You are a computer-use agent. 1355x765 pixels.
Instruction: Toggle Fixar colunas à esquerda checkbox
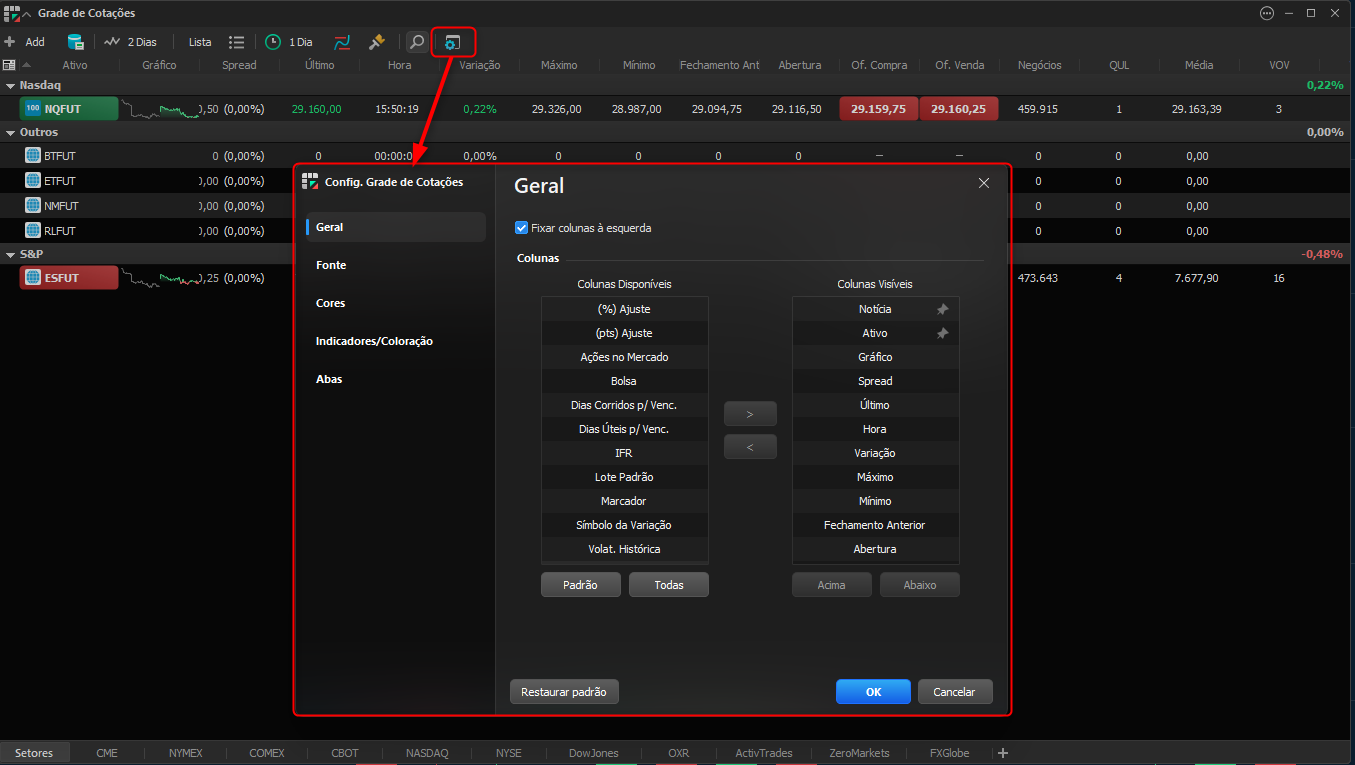click(x=521, y=228)
